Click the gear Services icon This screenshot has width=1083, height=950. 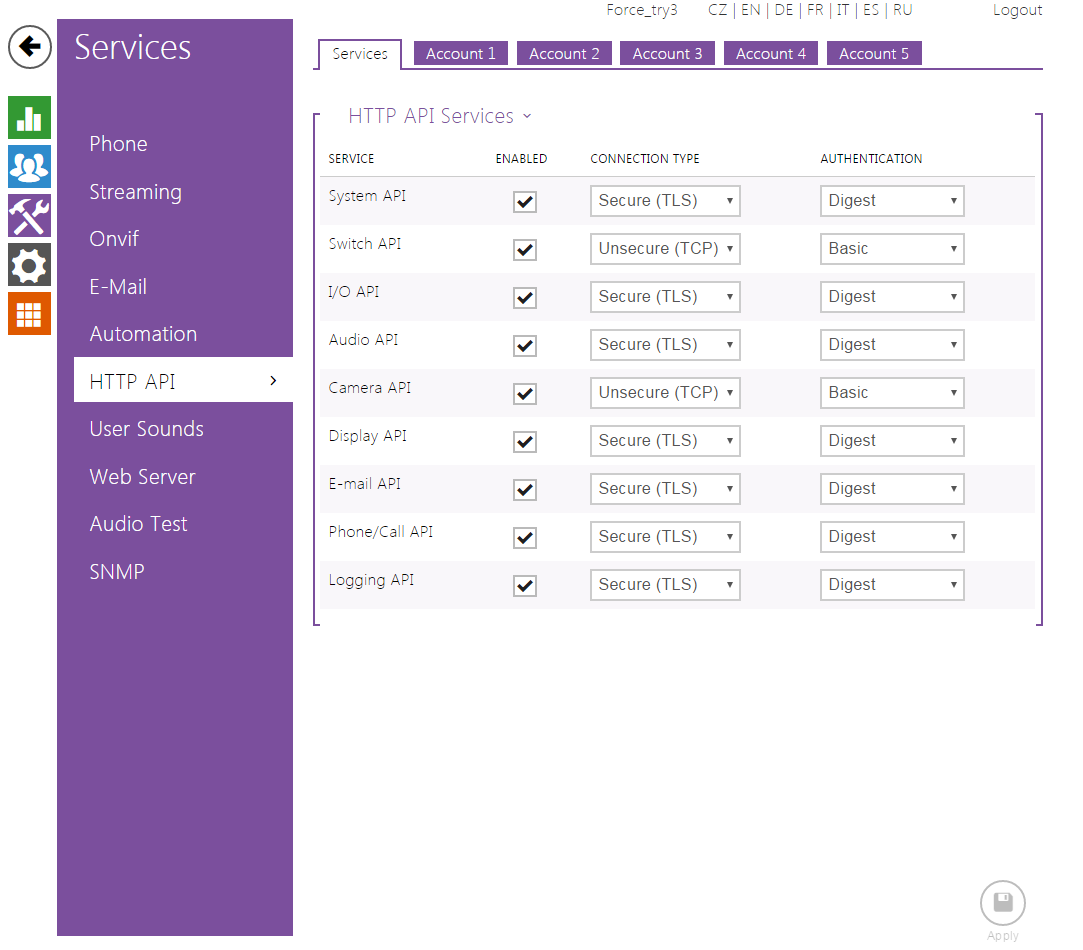click(29, 265)
